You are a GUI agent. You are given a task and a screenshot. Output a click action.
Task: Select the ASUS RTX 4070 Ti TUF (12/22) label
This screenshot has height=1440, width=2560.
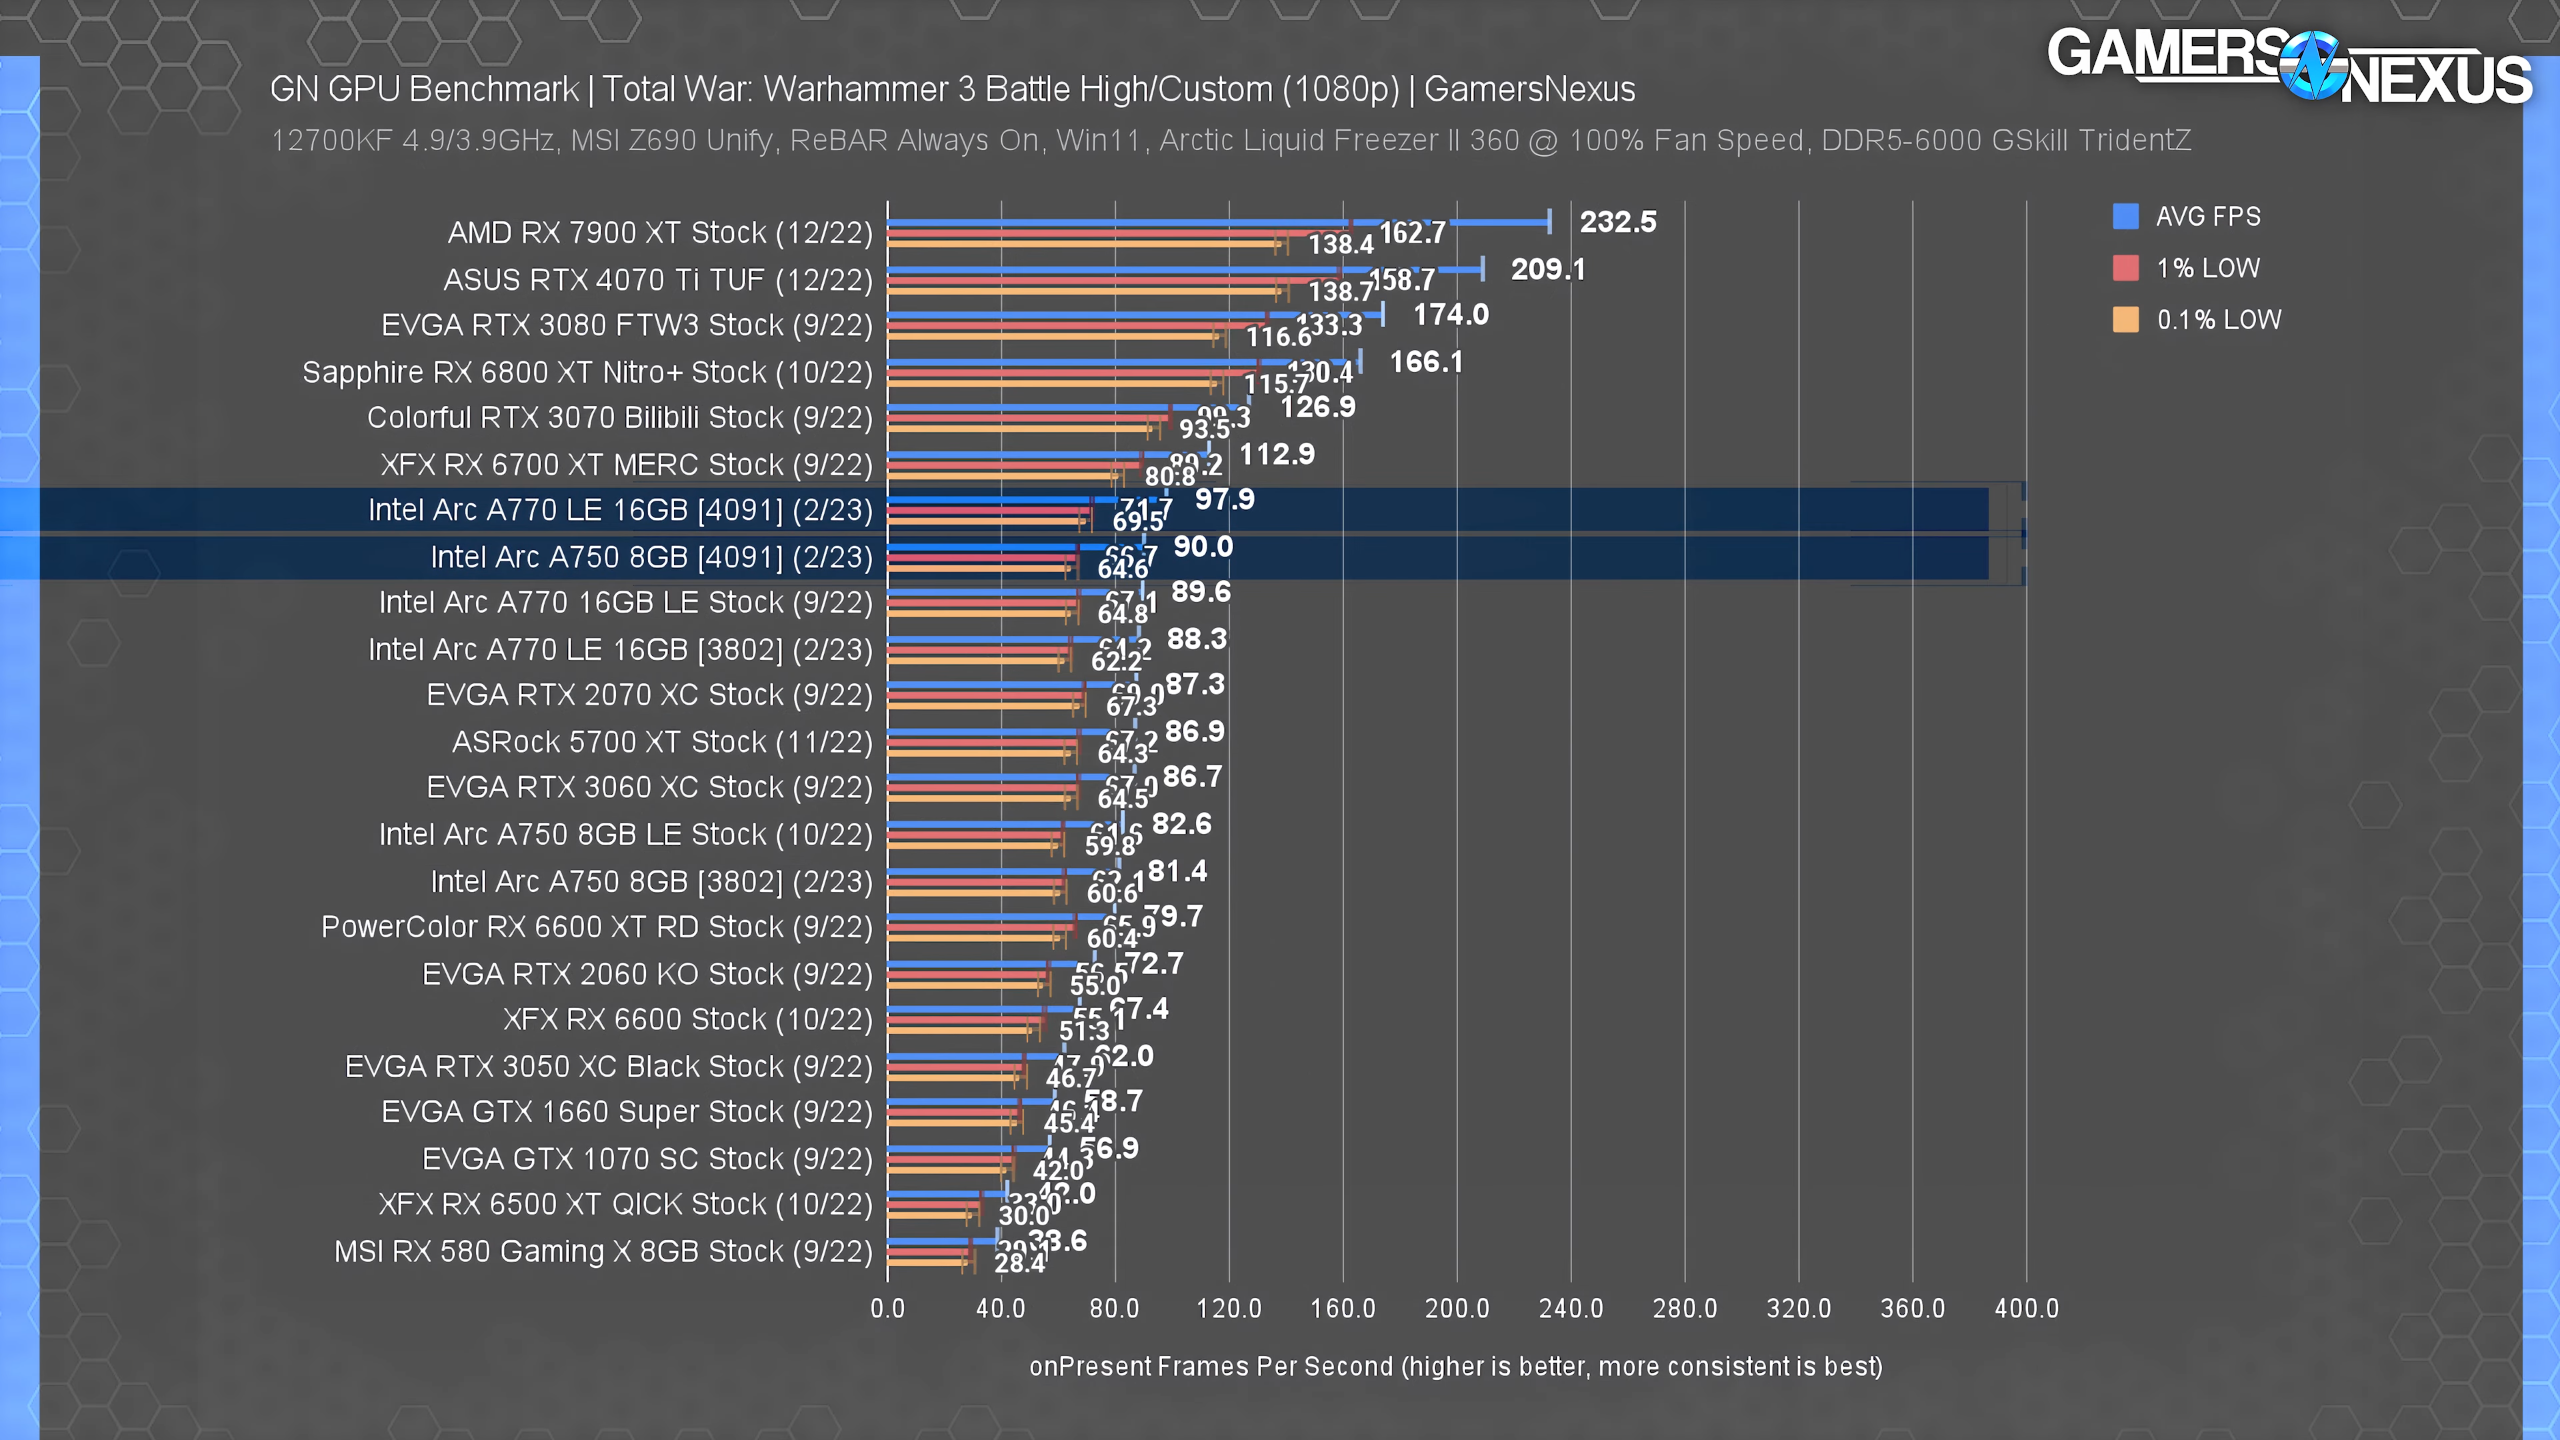(x=658, y=280)
